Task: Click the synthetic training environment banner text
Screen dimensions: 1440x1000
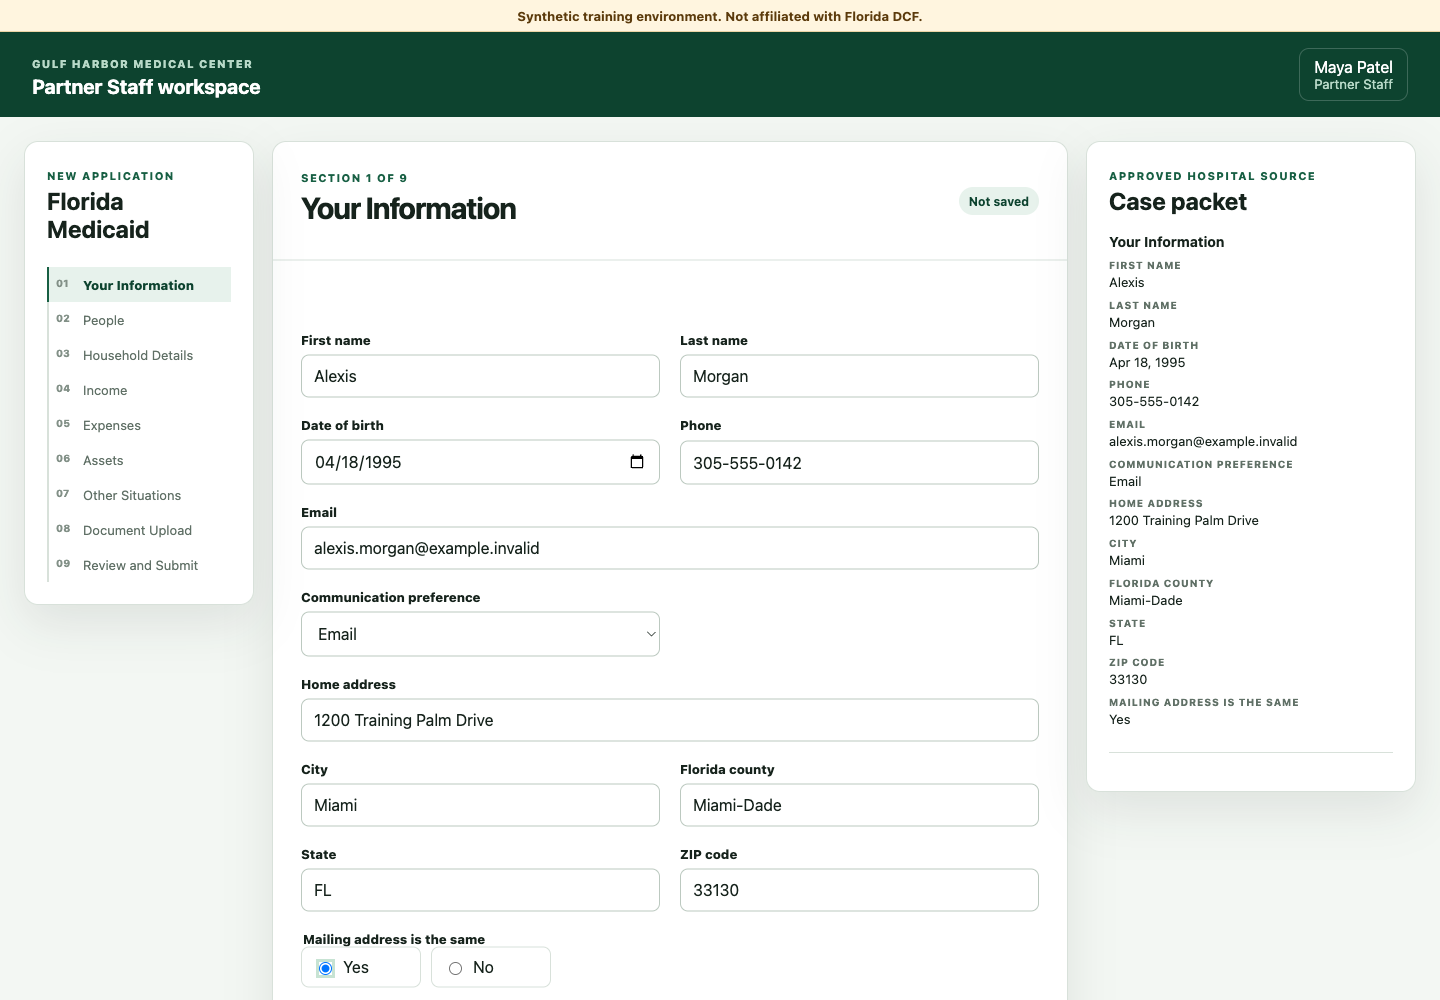Action: [x=720, y=16]
